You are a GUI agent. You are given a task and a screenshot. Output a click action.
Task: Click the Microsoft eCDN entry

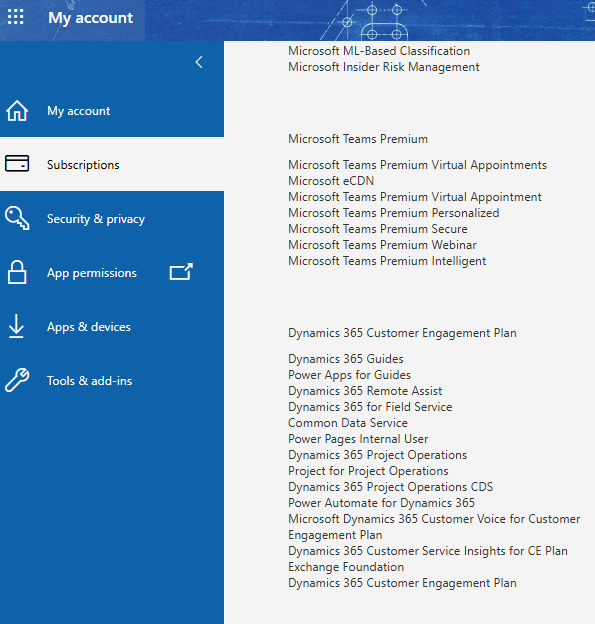point(331,181)
